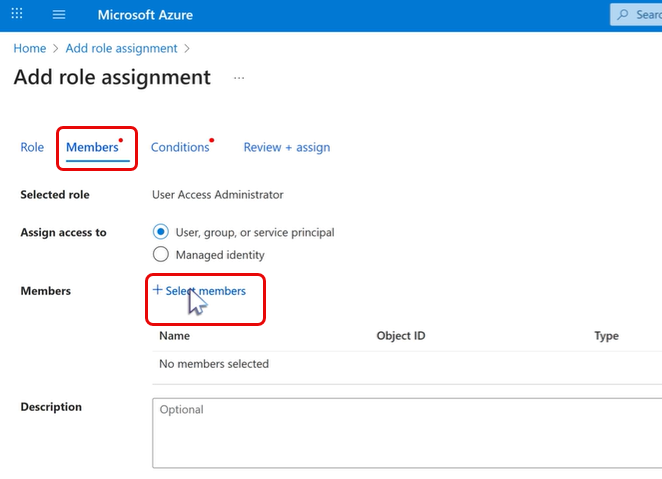Click the Object ID column header
This screenshot has width=662, height=479.
tap(401, 336)
